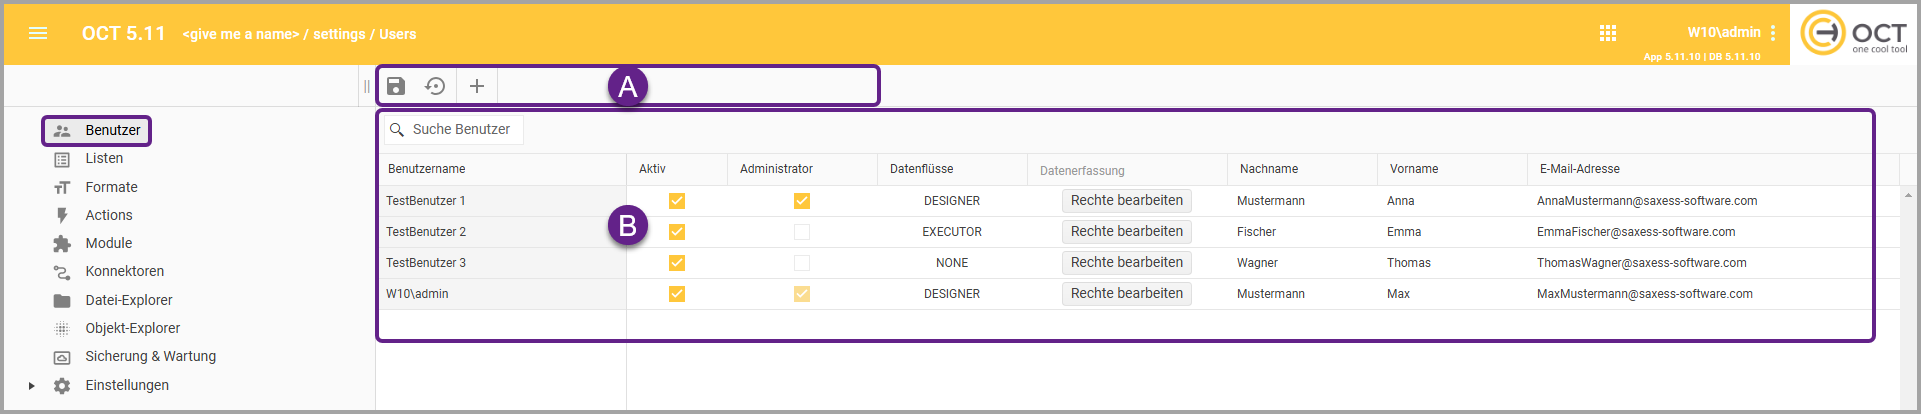Open the apps grid icon
1921x414 pixels.
(1607, 33)
